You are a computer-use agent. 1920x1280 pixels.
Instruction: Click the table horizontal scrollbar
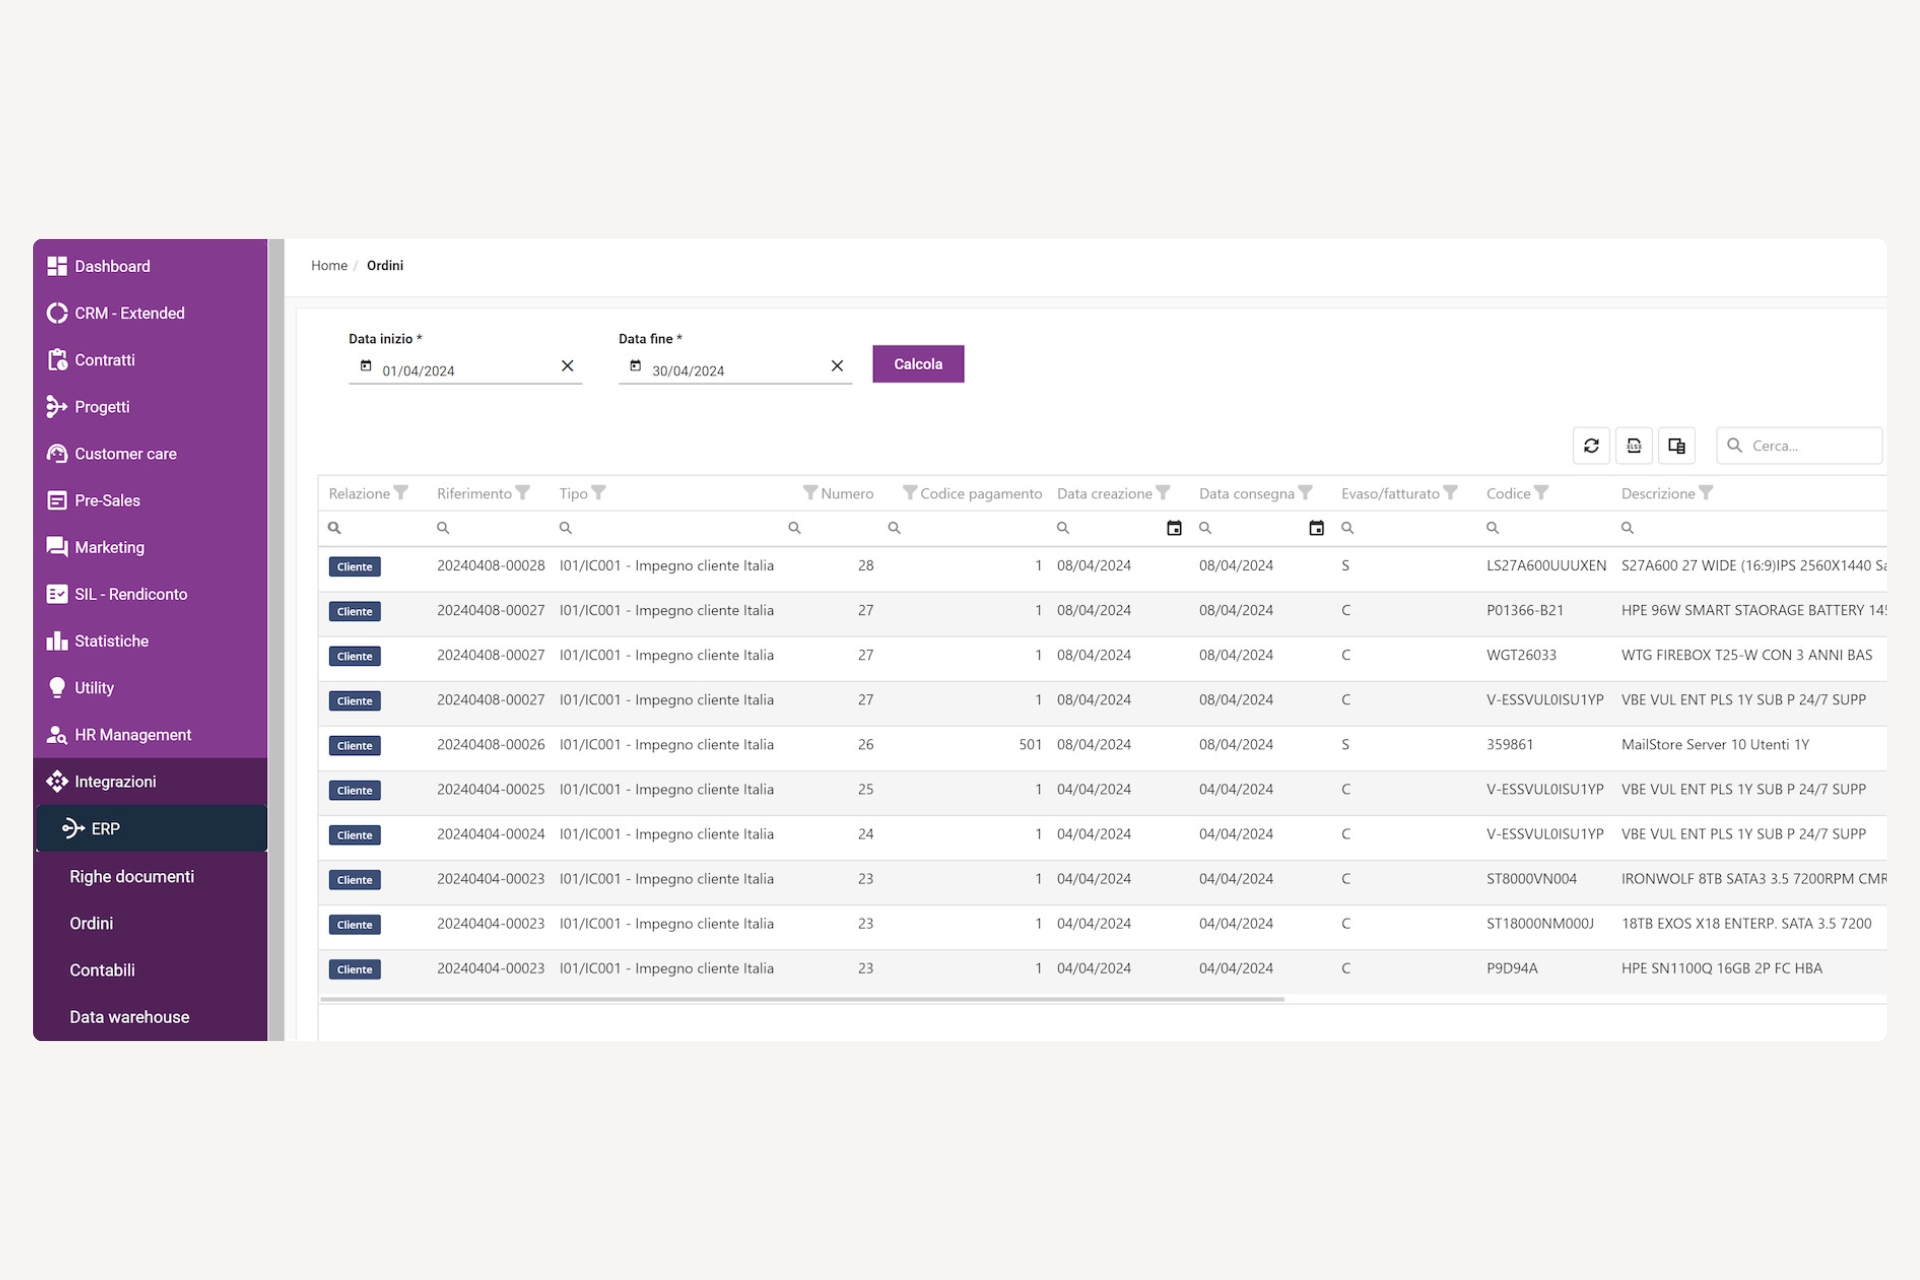tap(802, 999)
